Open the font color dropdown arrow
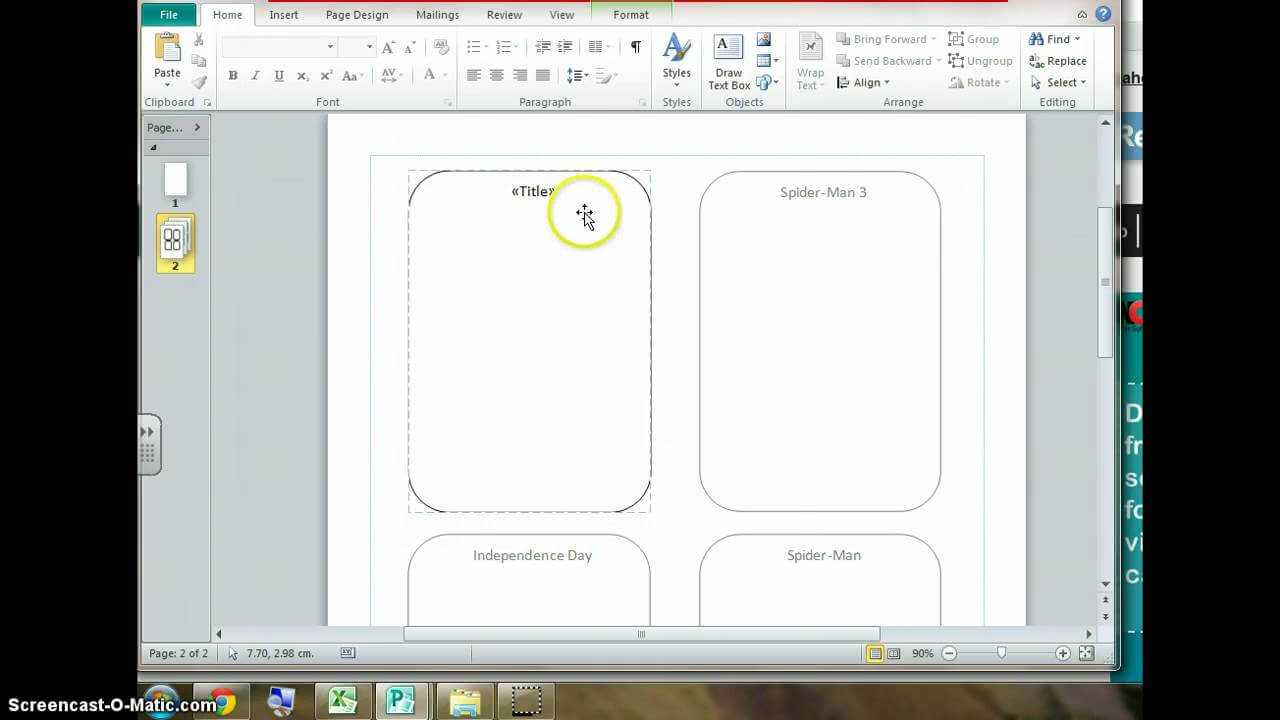This screenshot has height=720, width=1280. [x=444, y=75]
